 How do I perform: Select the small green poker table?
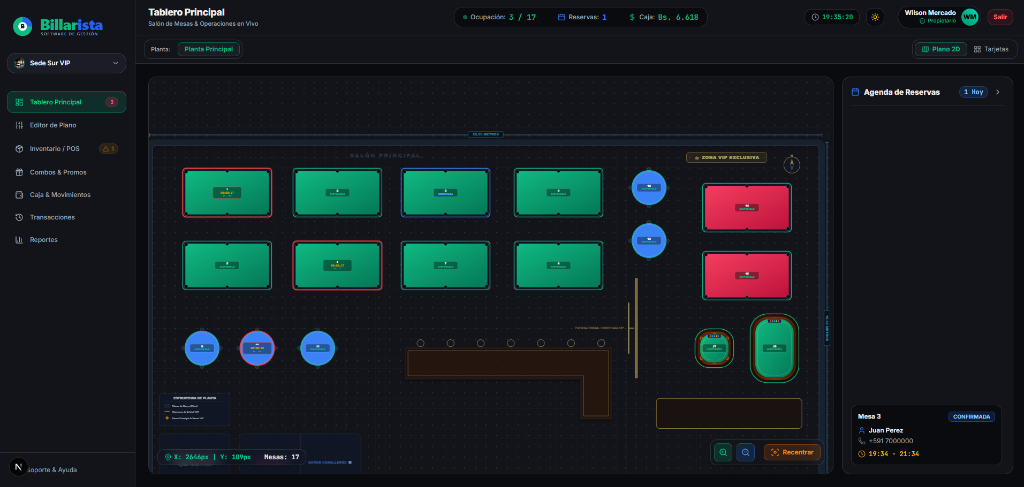pyautogui.click(x=714, y=348)
